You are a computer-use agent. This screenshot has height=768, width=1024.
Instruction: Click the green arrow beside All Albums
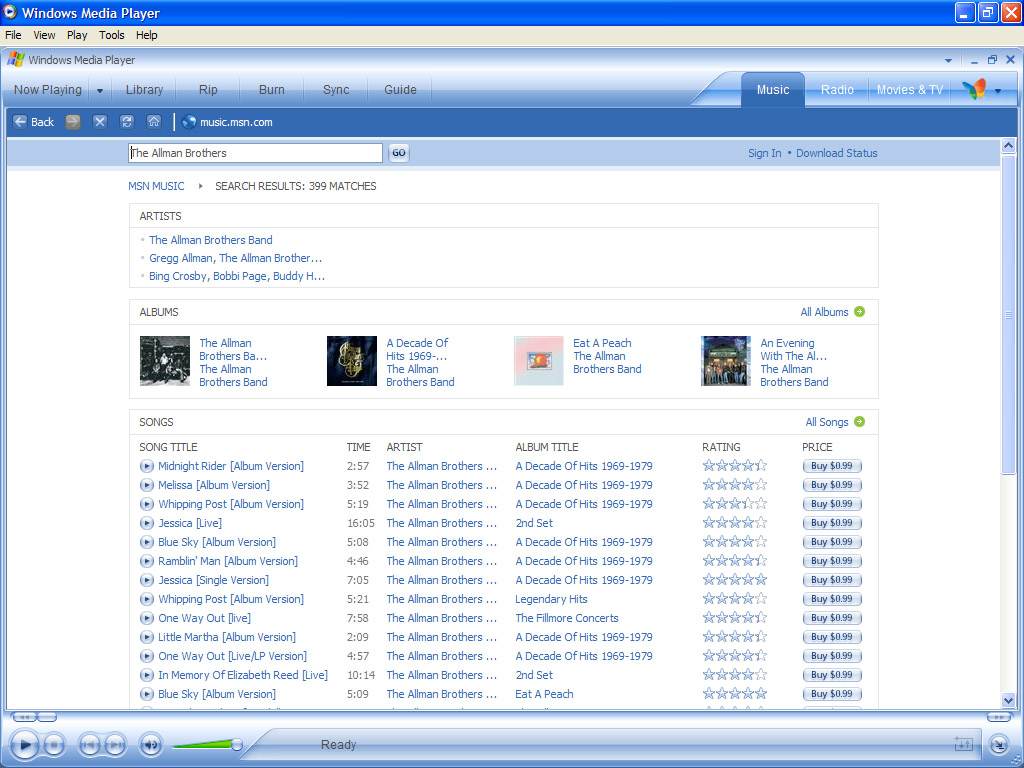coord(859,312)
